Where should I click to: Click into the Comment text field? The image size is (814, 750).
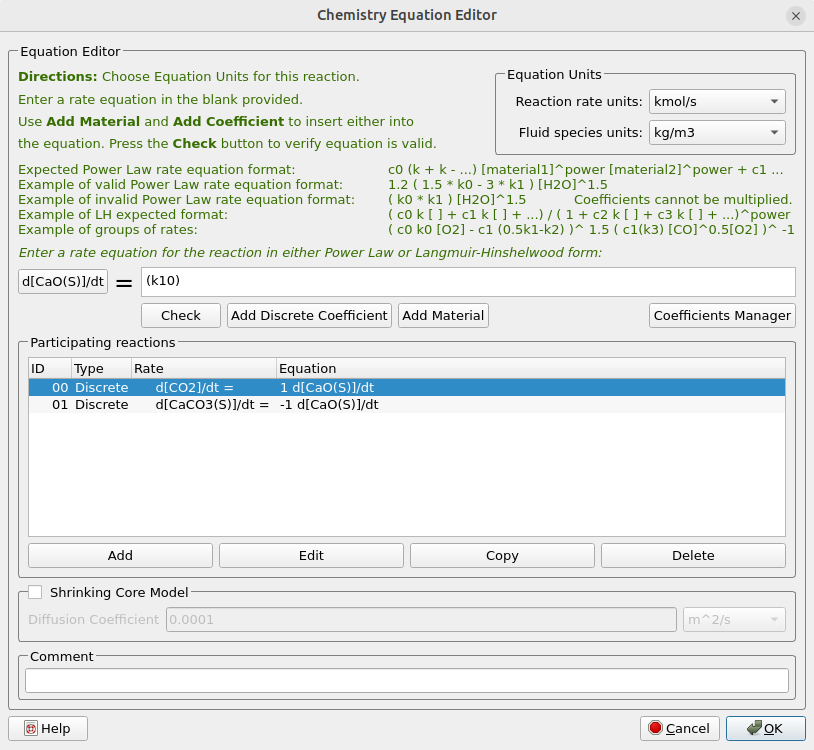coord(406,681)
